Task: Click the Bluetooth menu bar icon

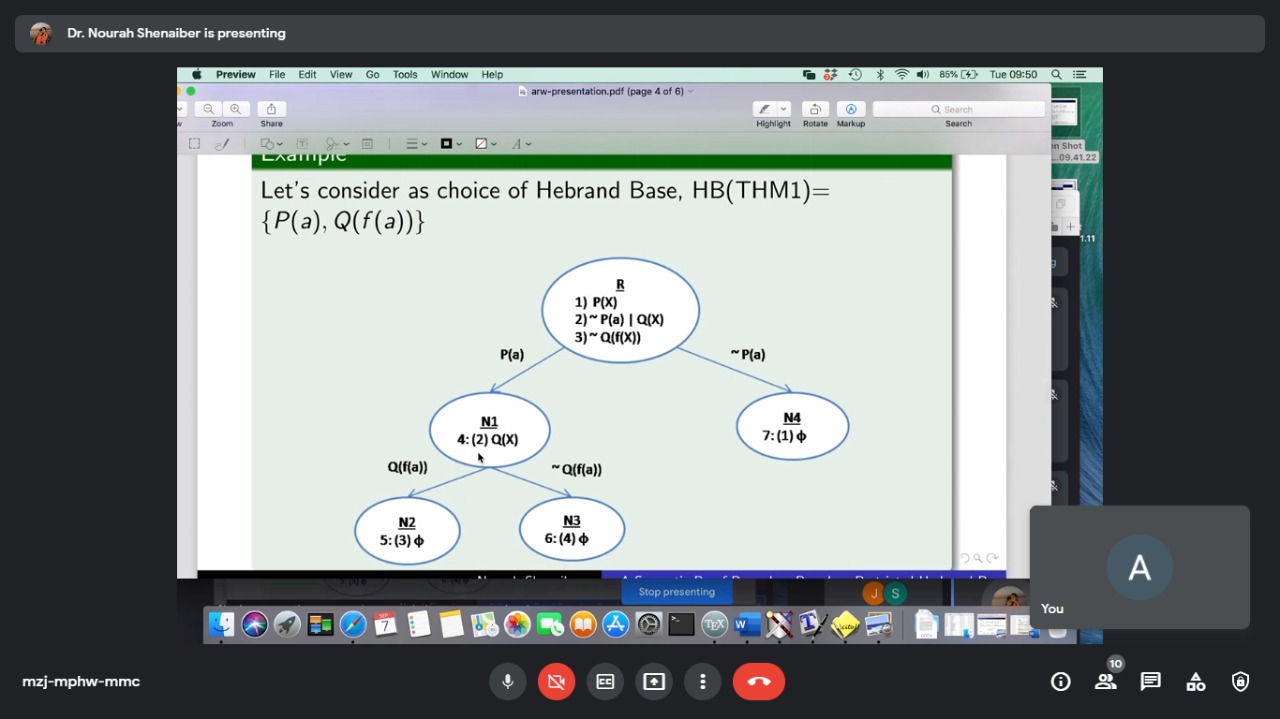Action: pos(880,74)
